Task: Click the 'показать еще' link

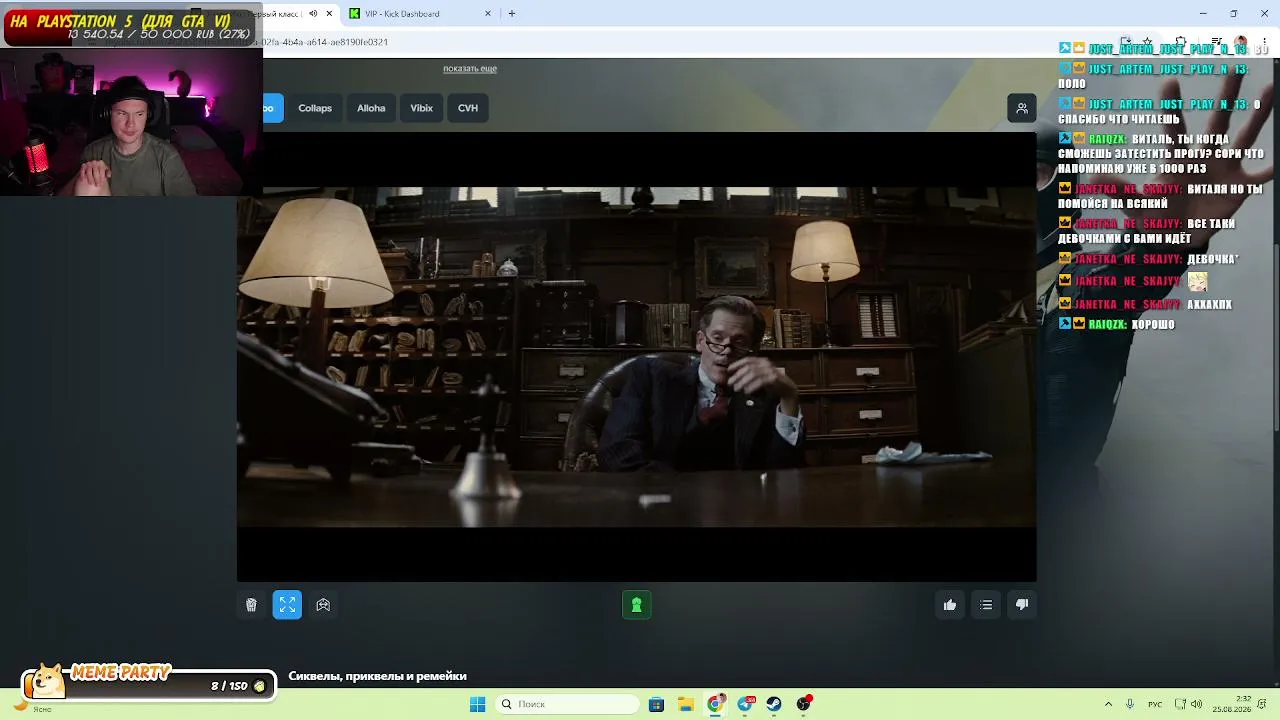Action: pyautogui.click(x=470, y=69)
